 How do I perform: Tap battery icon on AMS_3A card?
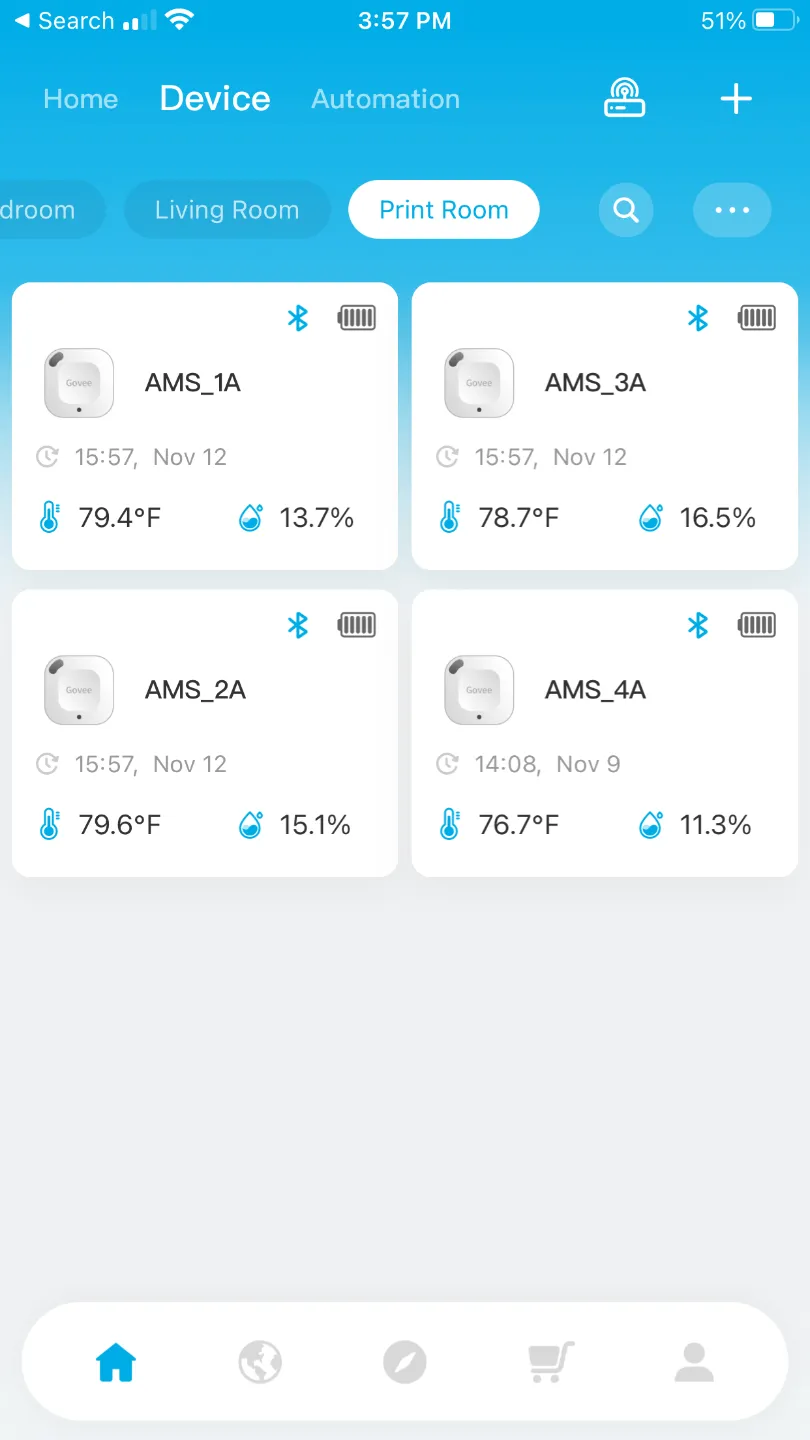coord(757,318)
